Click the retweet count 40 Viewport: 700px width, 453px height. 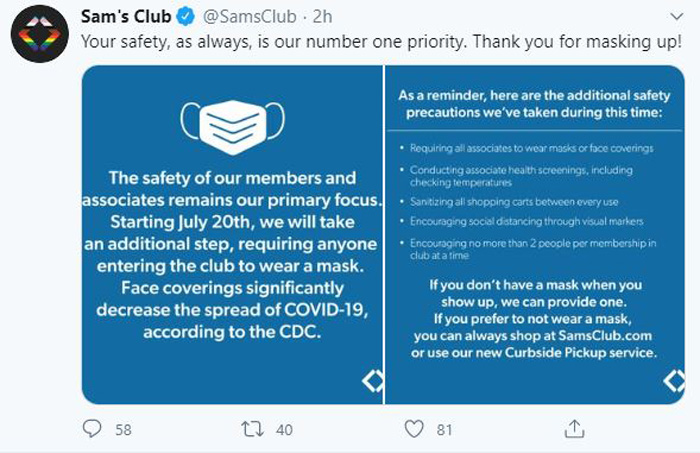[x=284, y=430]
